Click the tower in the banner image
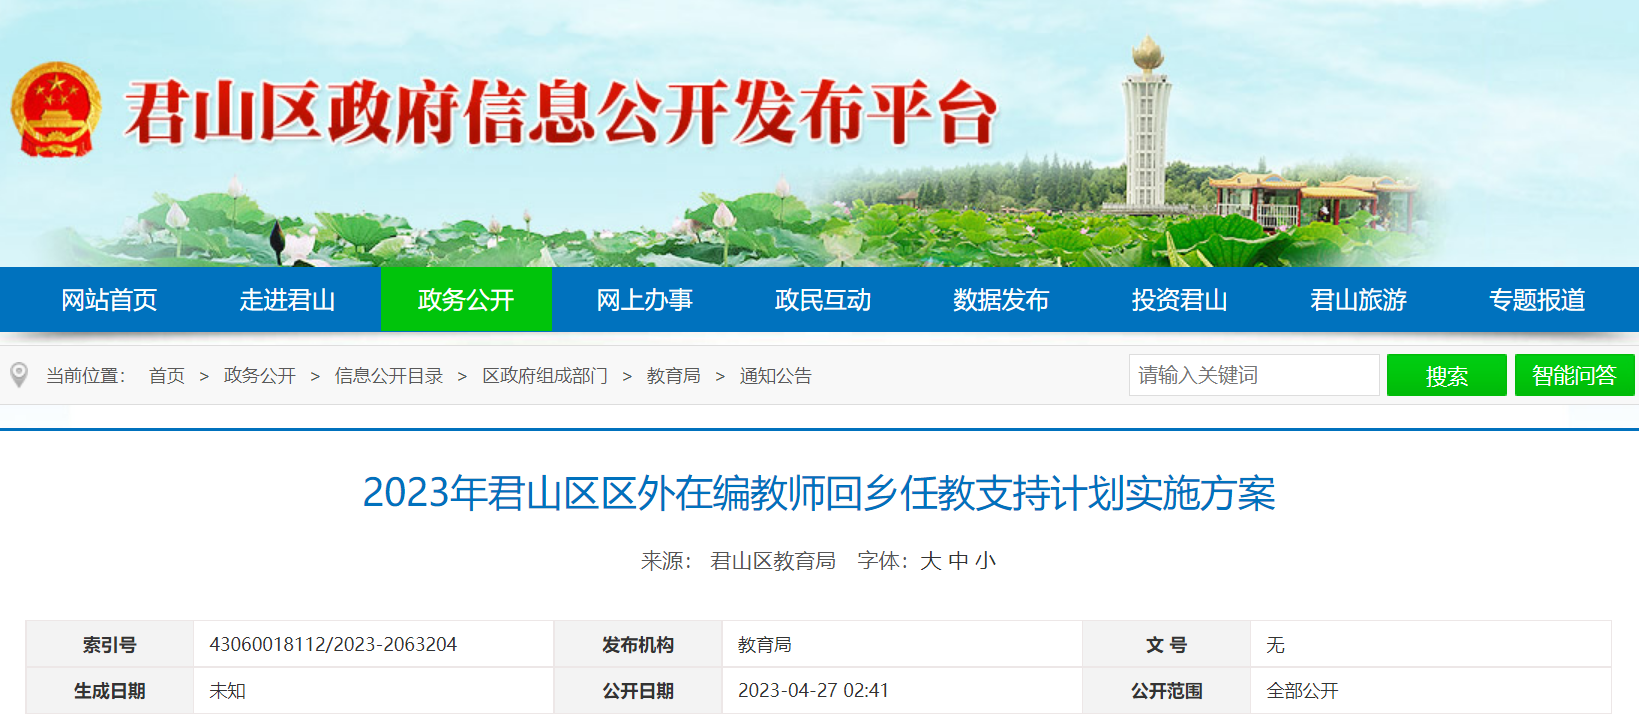 click(x=1147, y=125)
